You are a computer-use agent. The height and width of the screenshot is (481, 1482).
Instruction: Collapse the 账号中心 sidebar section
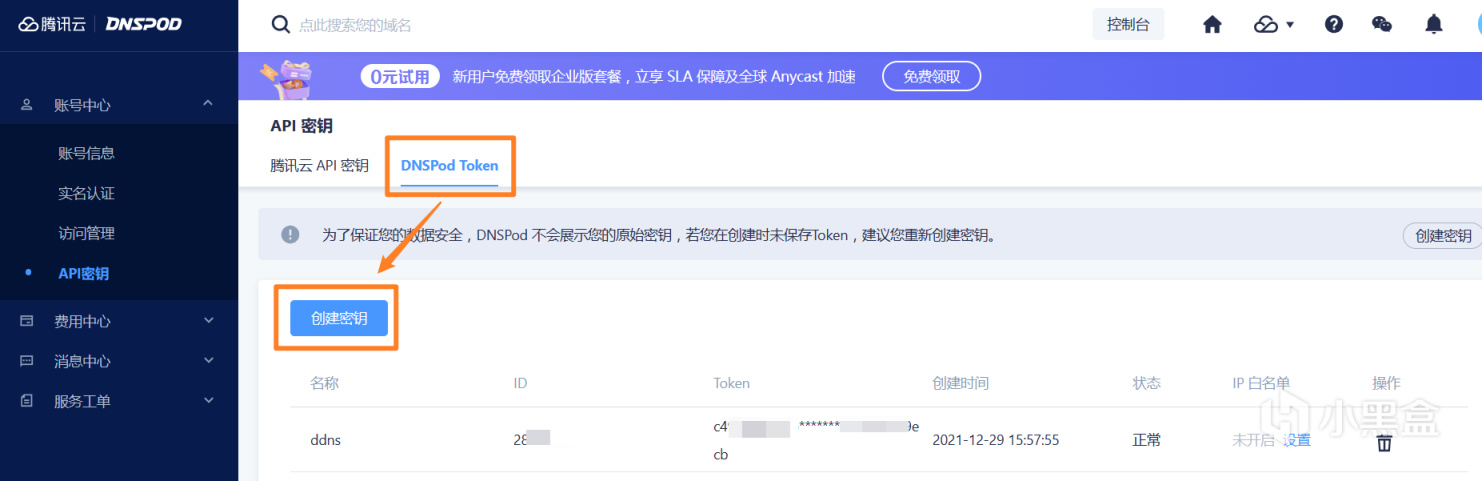208,104
